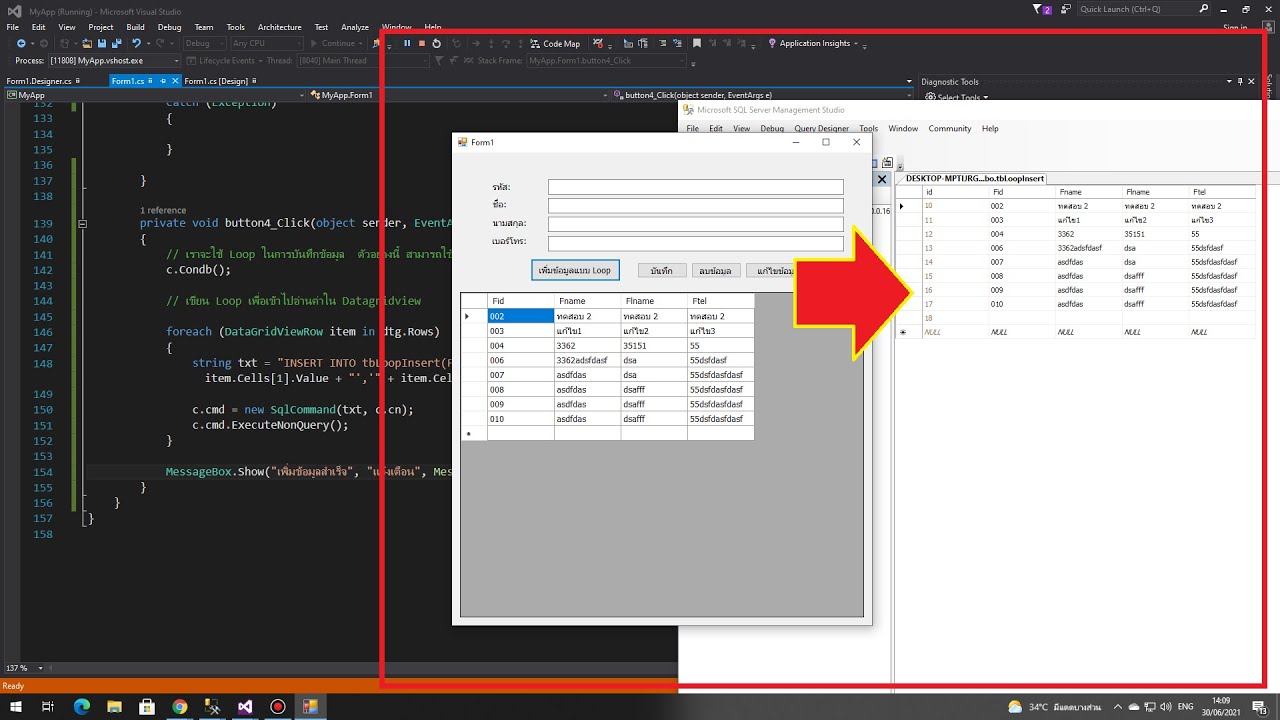Click the Continue button in debug toolbar
This screenshot has width=1280, height=720.
pyautogui.click(x=335, y=43)
